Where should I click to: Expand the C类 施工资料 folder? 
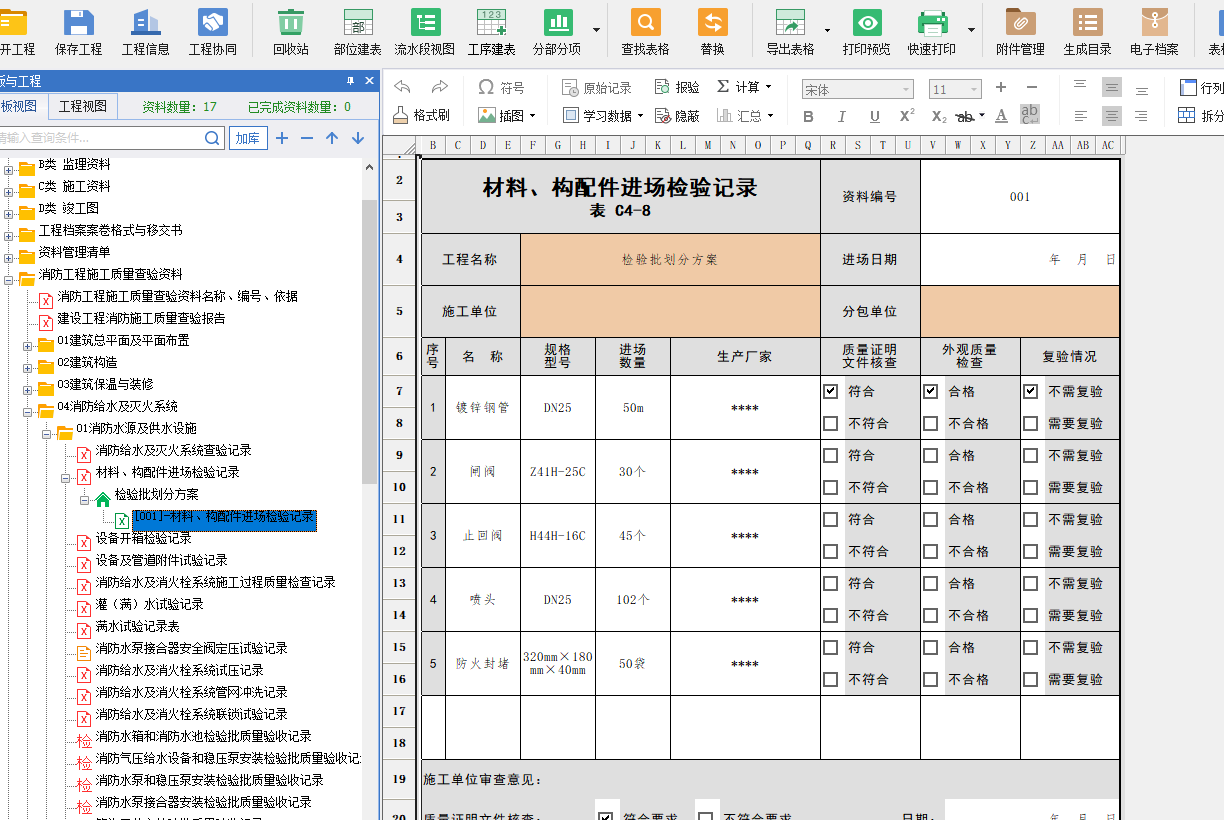click(x=9, y=191)
